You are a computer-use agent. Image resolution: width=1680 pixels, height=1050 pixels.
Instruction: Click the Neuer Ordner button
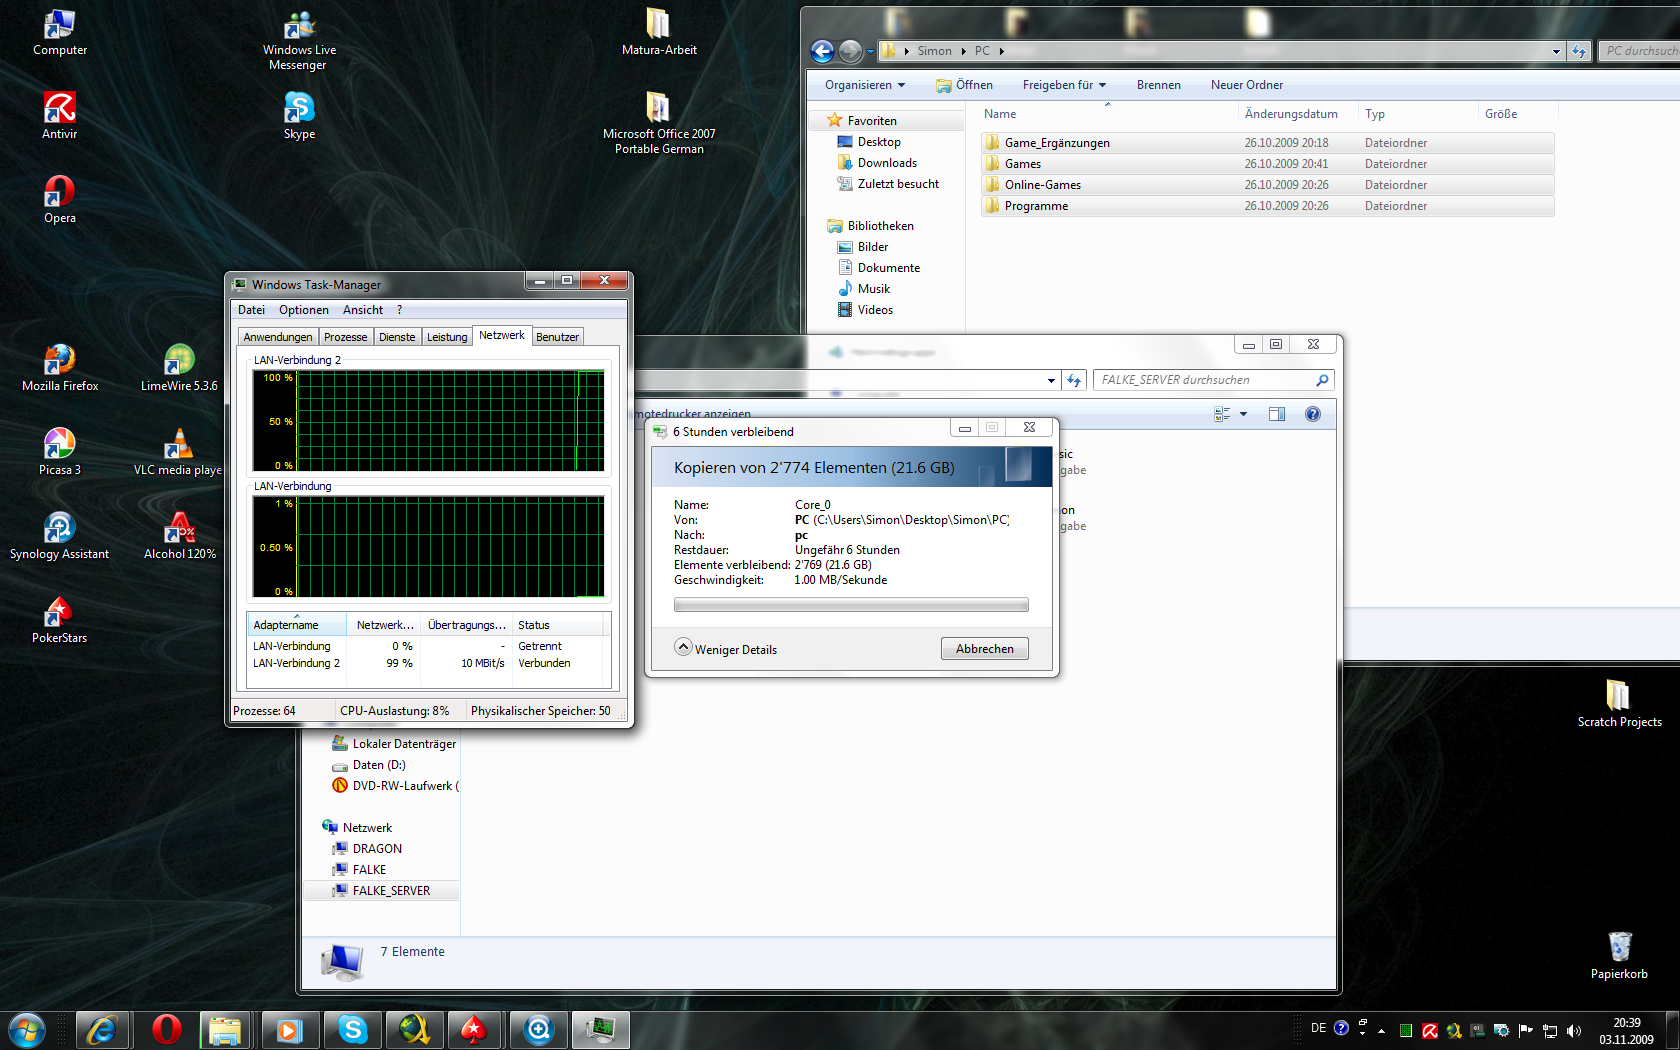[1246, 85]
